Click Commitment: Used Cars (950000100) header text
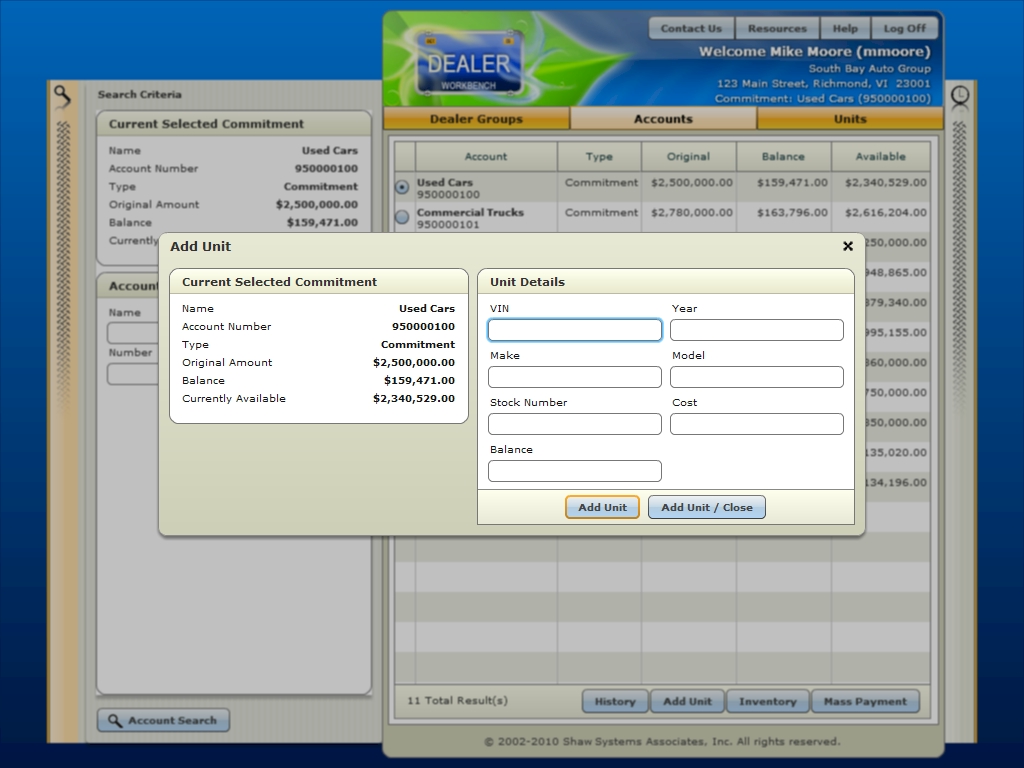The width and height of the screenshot is (1024, 768). 822,99
